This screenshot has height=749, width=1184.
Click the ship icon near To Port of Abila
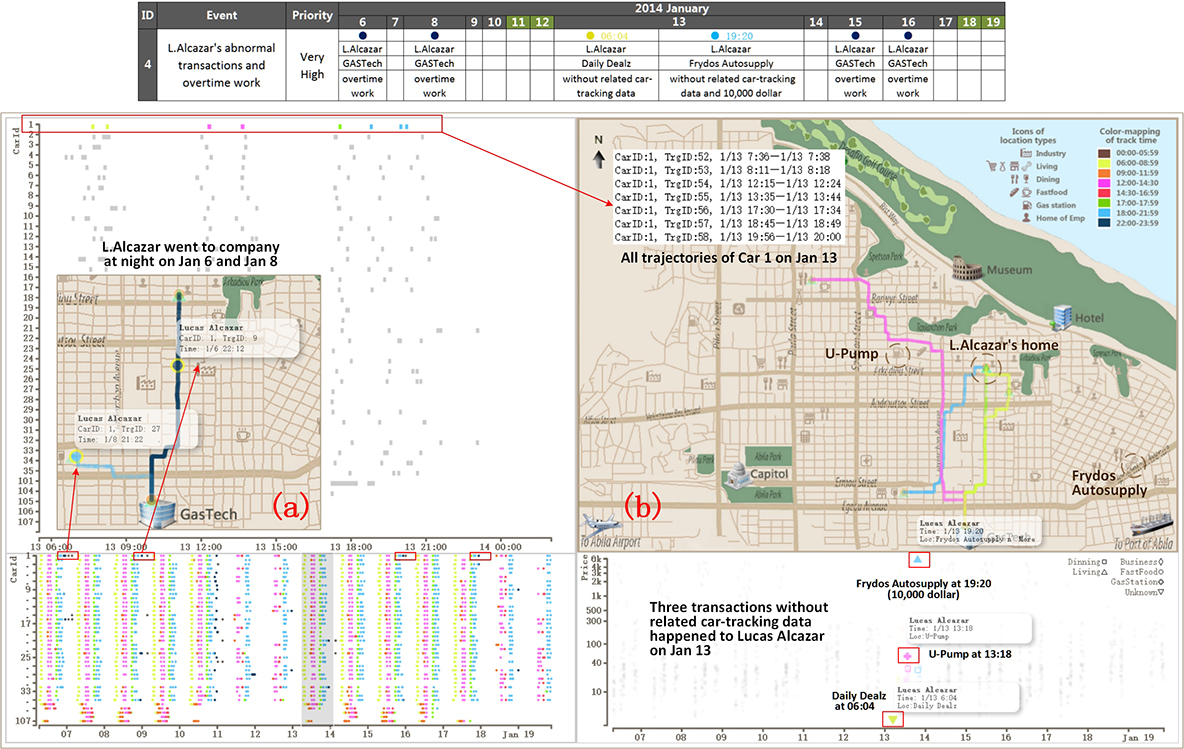(1153, 525)
